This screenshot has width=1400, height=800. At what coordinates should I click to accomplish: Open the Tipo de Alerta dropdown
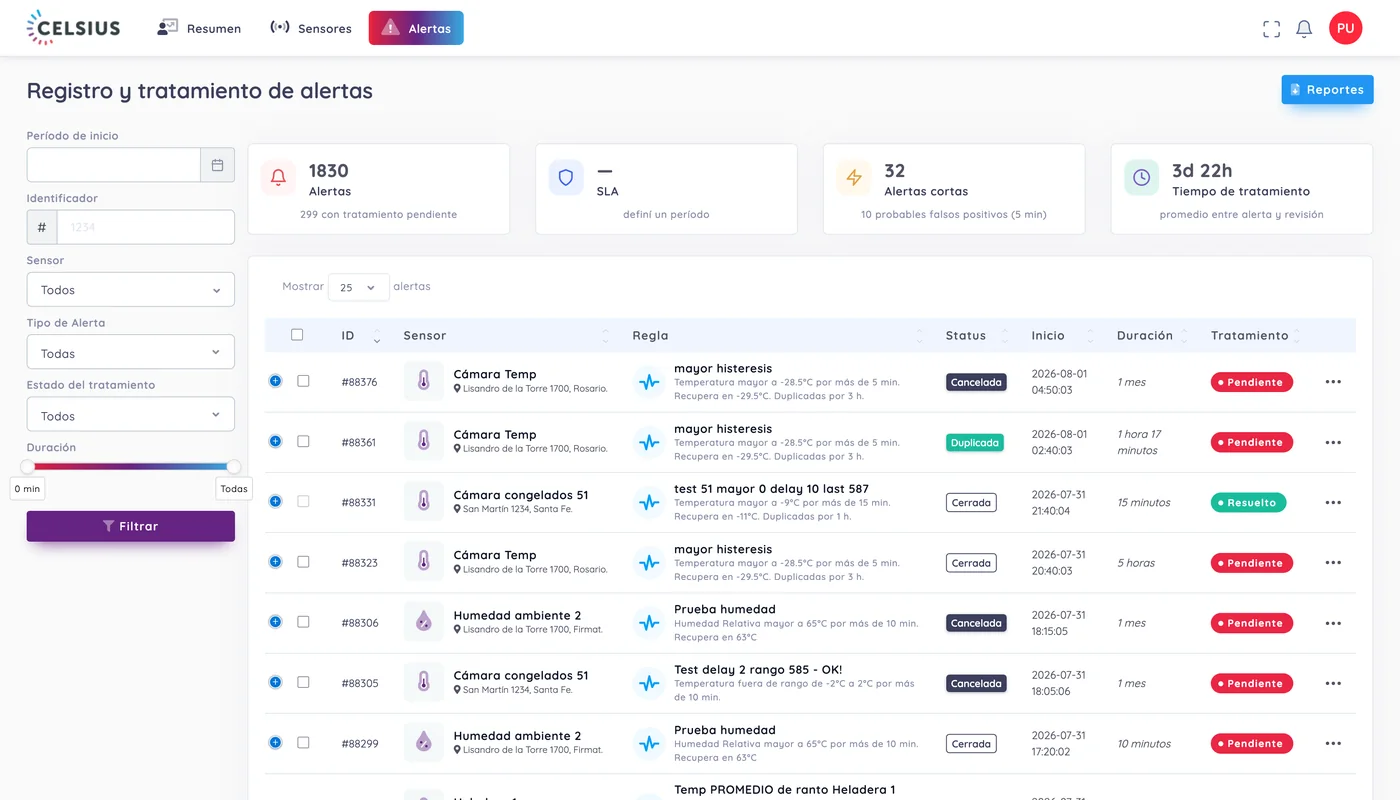(131, 353)
